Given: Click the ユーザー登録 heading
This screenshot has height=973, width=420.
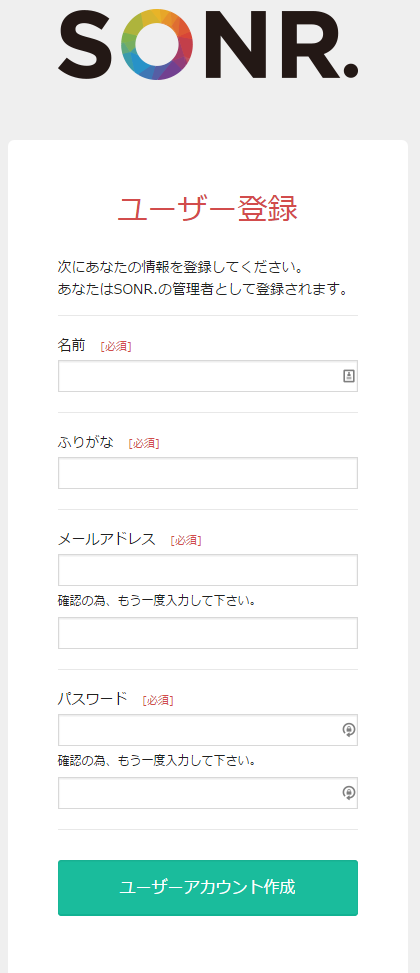Looking at the screenshot, I should 208,210.
